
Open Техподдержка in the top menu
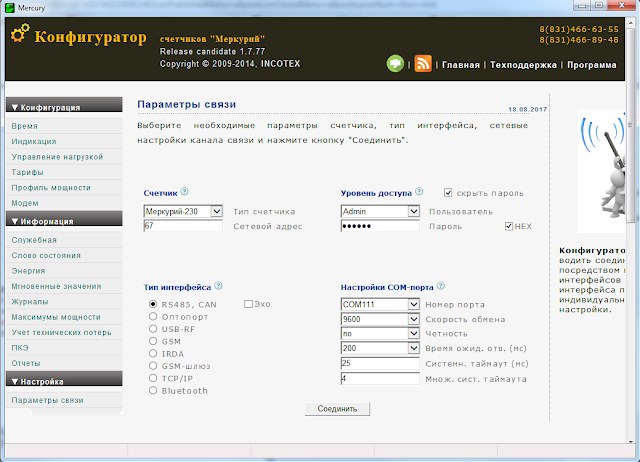pyautogui.click(x=523, y=65)
